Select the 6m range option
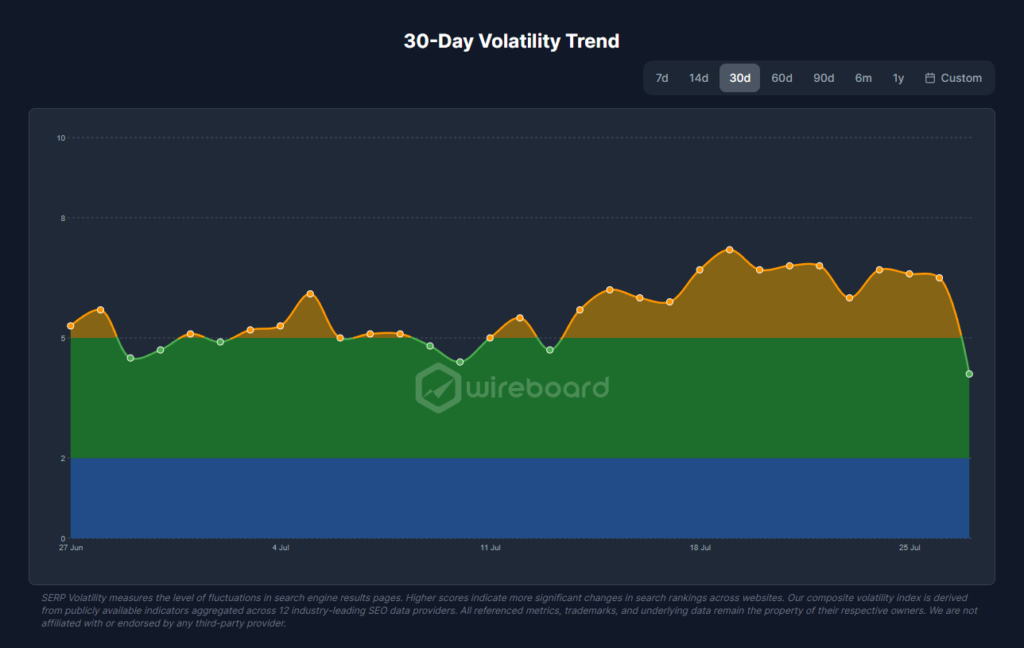The height and width of the screenshot is (648, 1024). point(863,78)
